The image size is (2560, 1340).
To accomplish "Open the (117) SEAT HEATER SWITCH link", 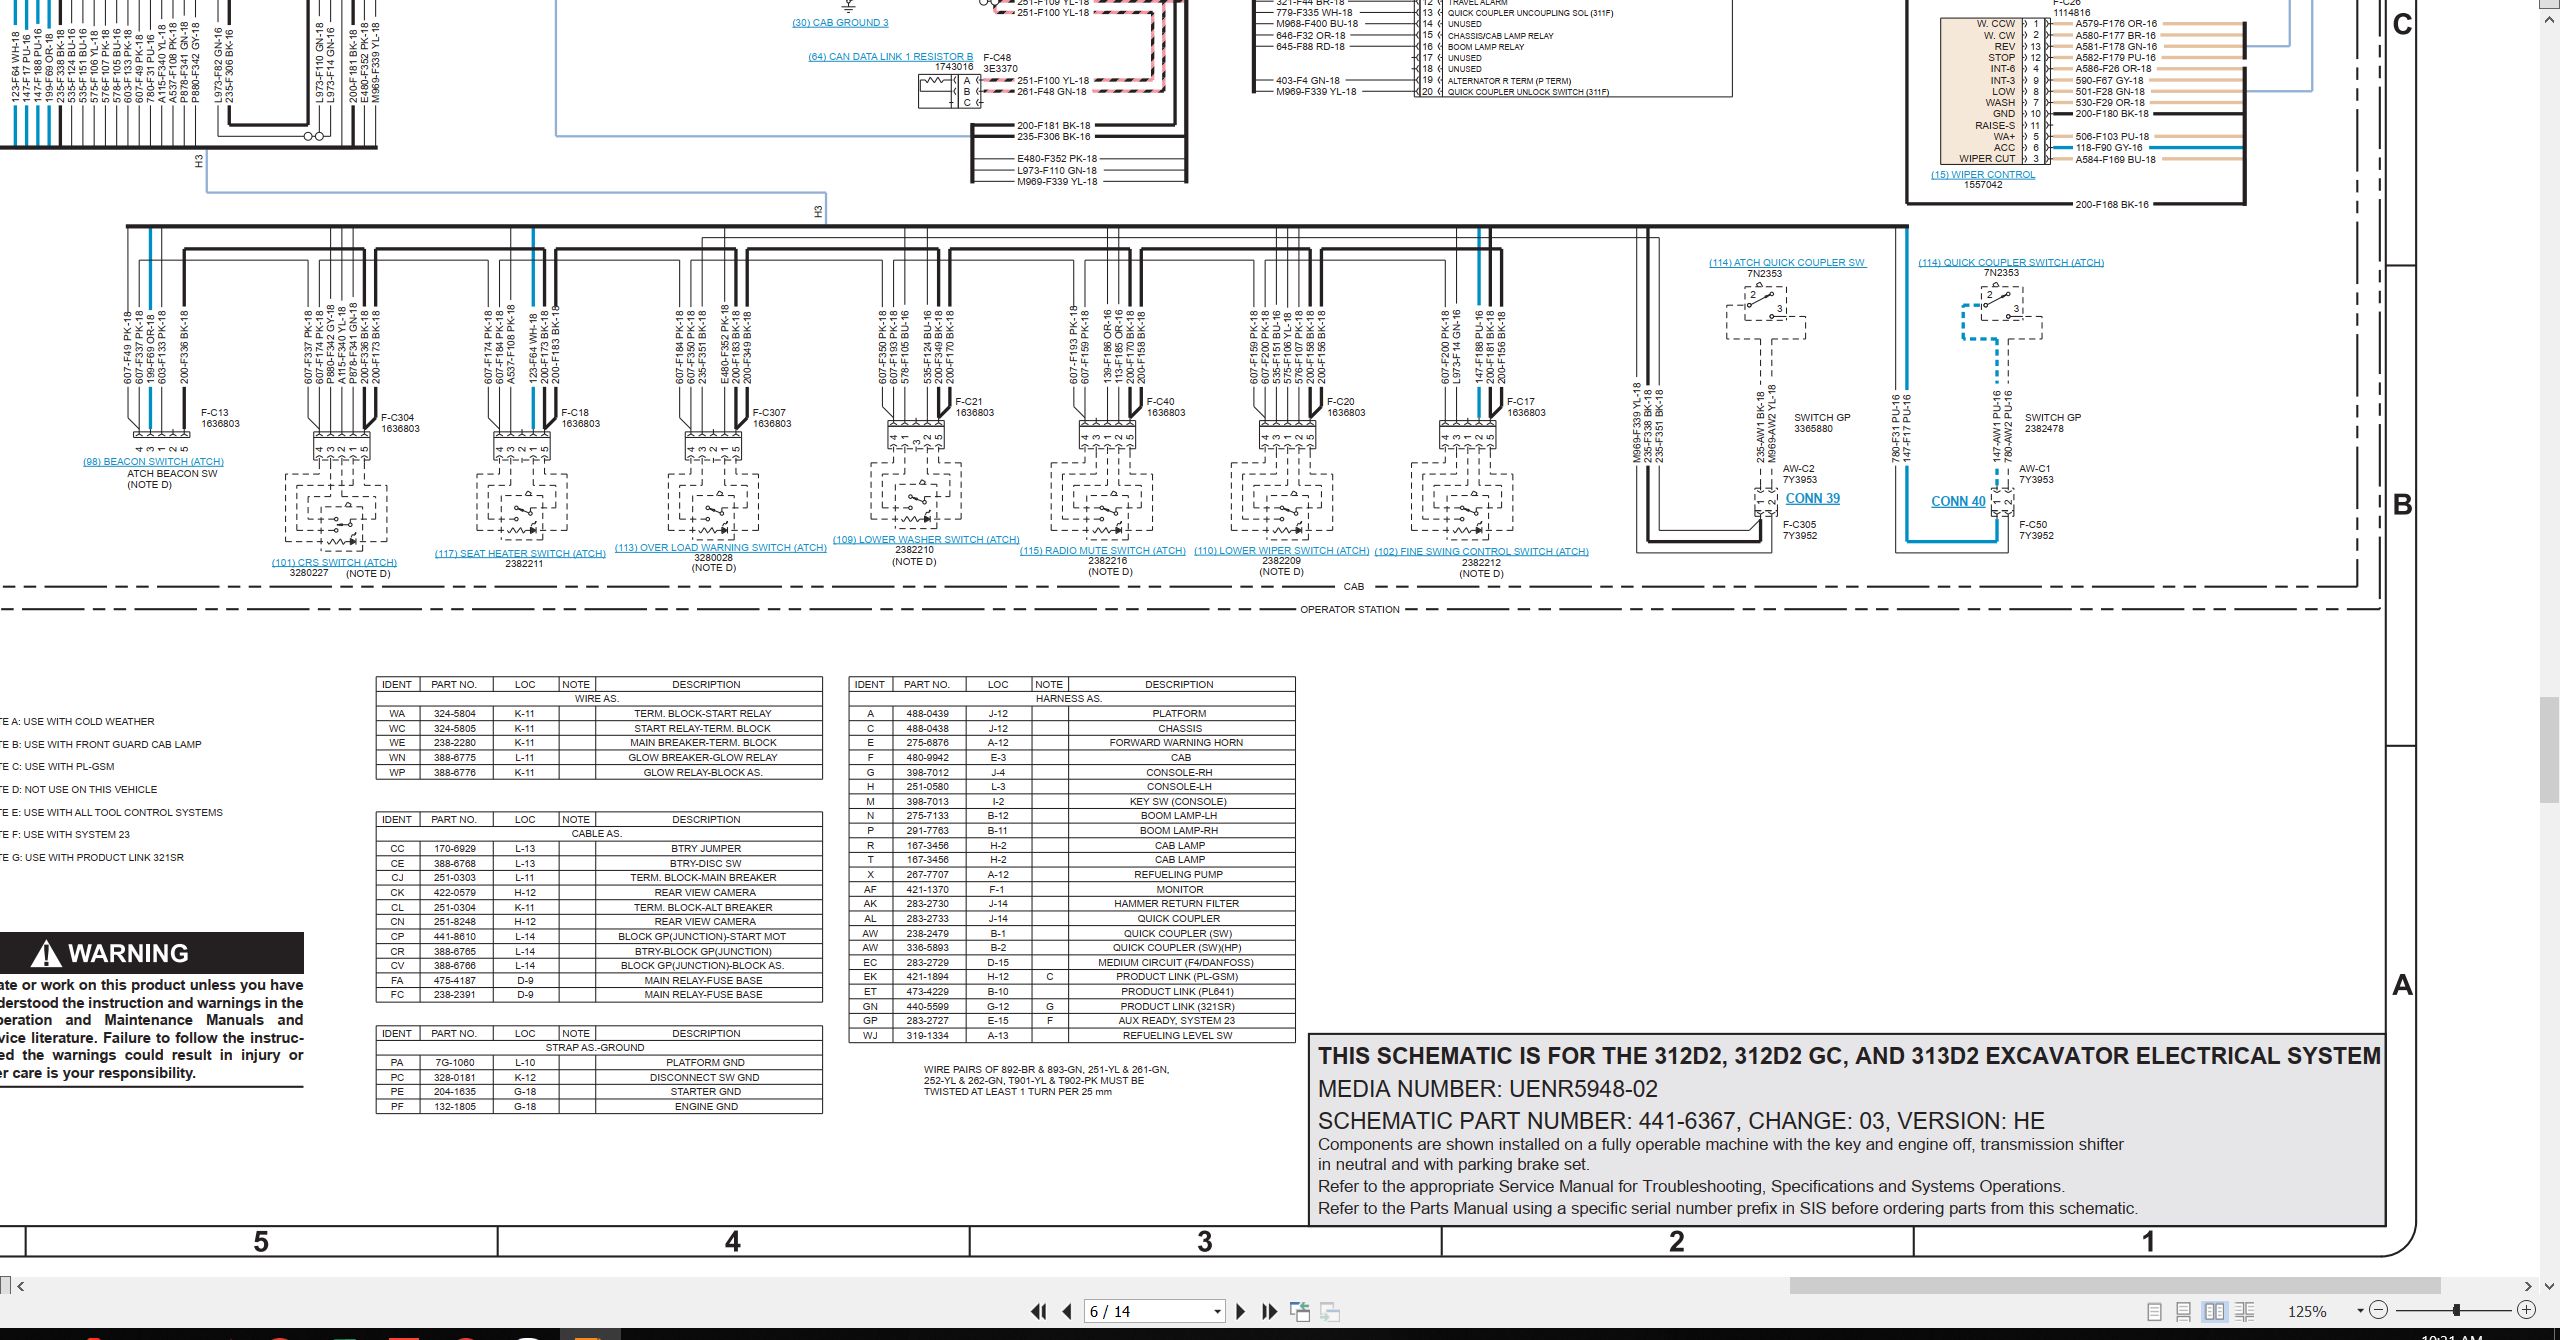I will coord(520,554).
